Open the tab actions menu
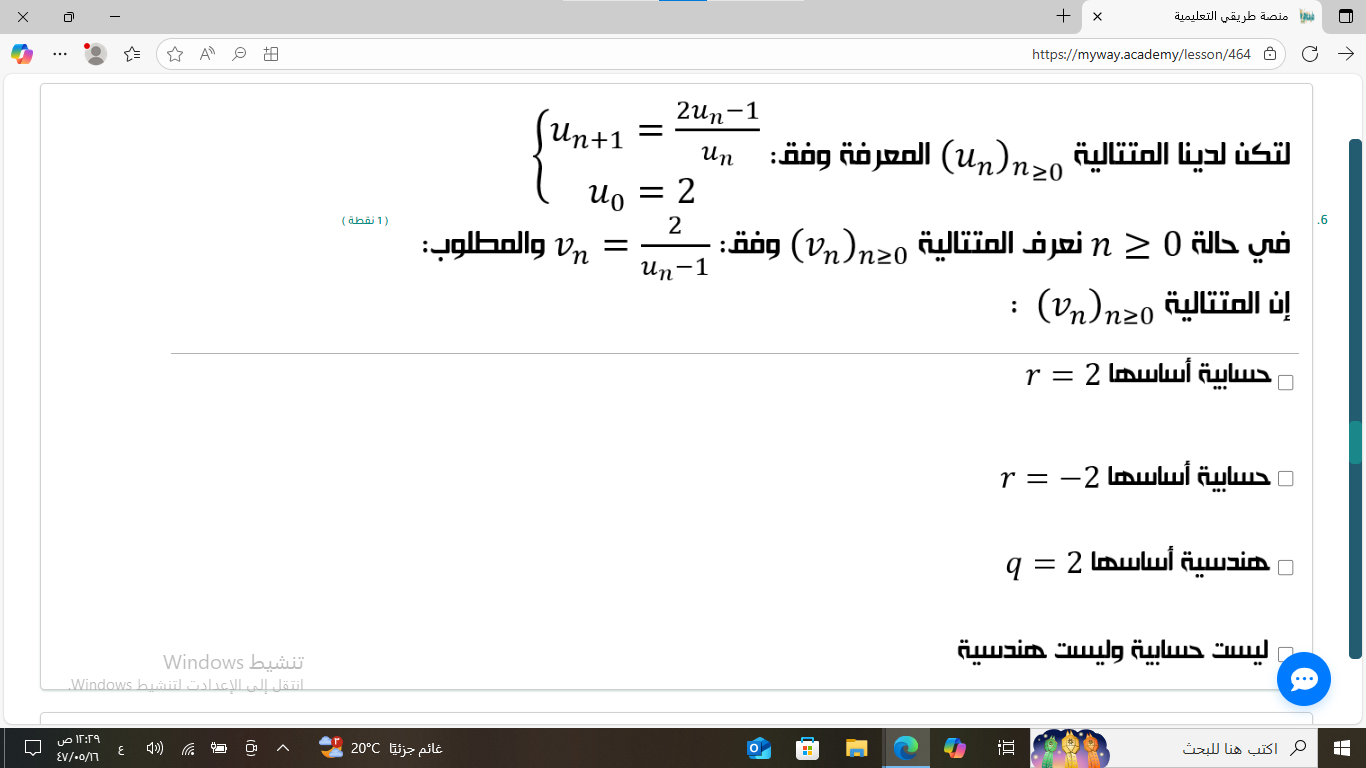The height and width of the screenshot is (768, 1366). point(1345,17)
